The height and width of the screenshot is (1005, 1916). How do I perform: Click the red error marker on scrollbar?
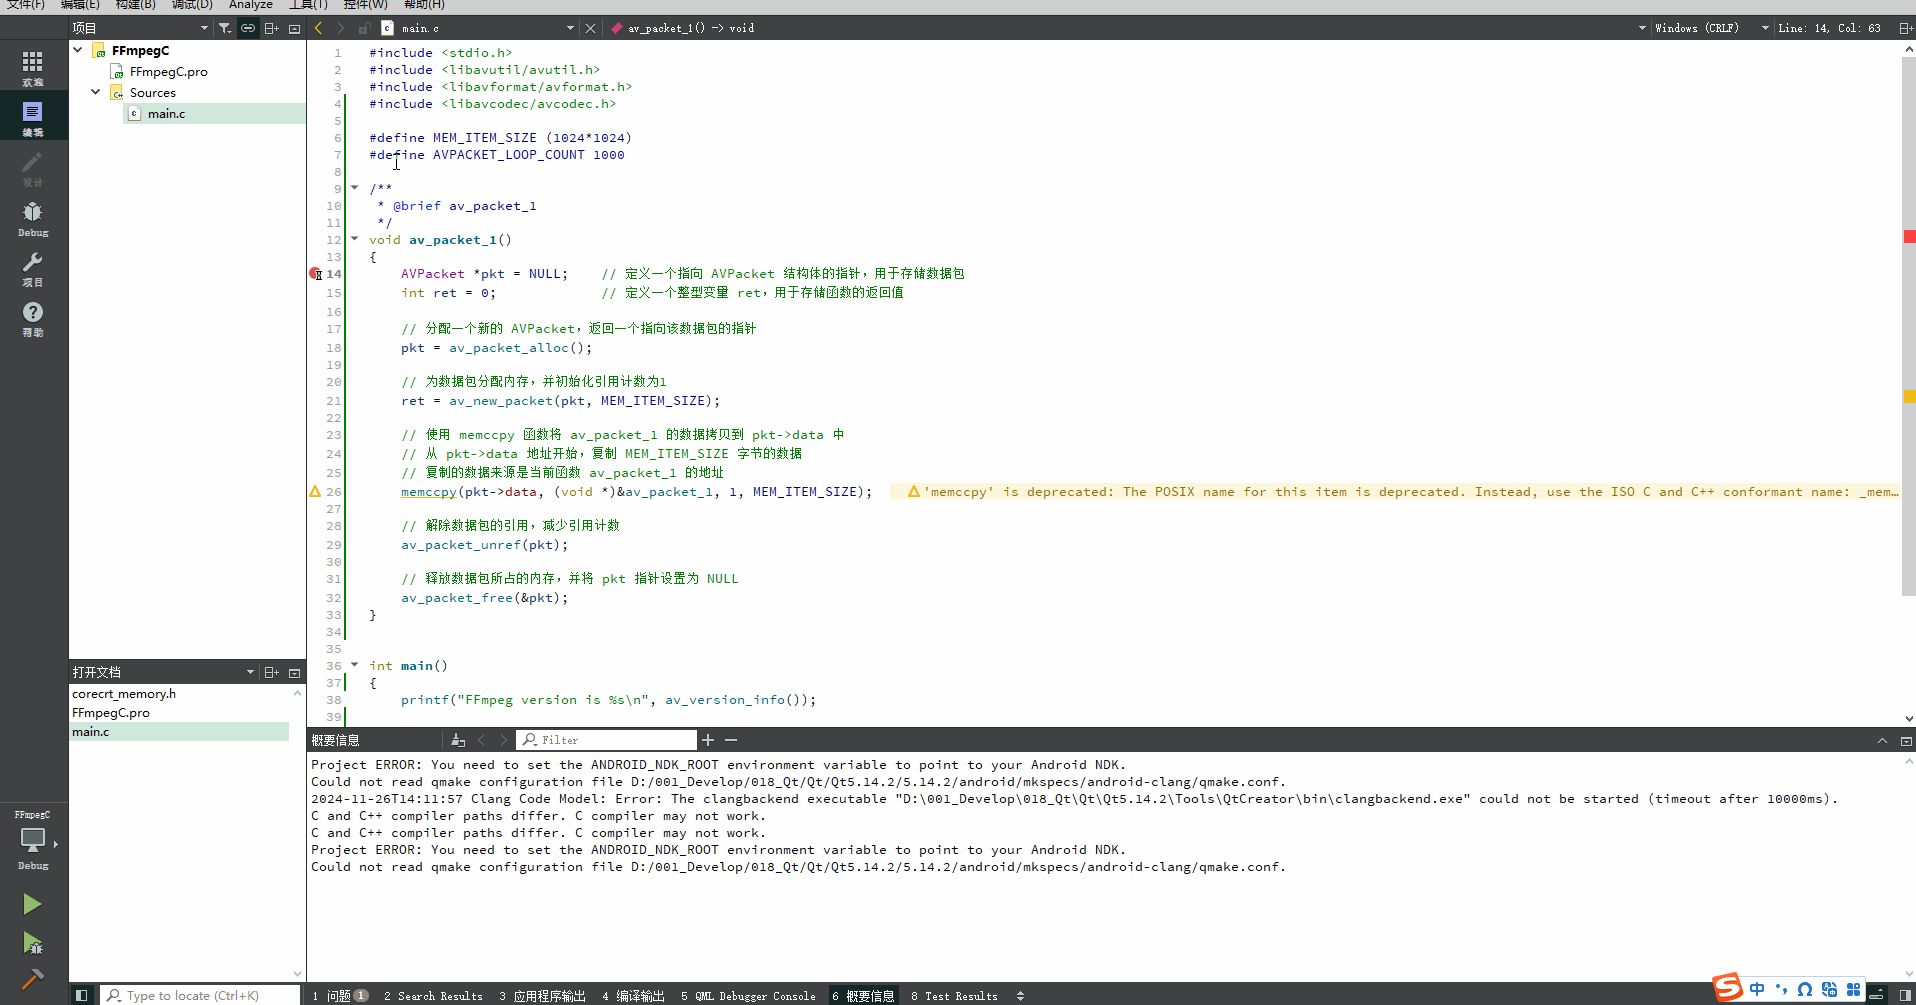coord(1909,237)
